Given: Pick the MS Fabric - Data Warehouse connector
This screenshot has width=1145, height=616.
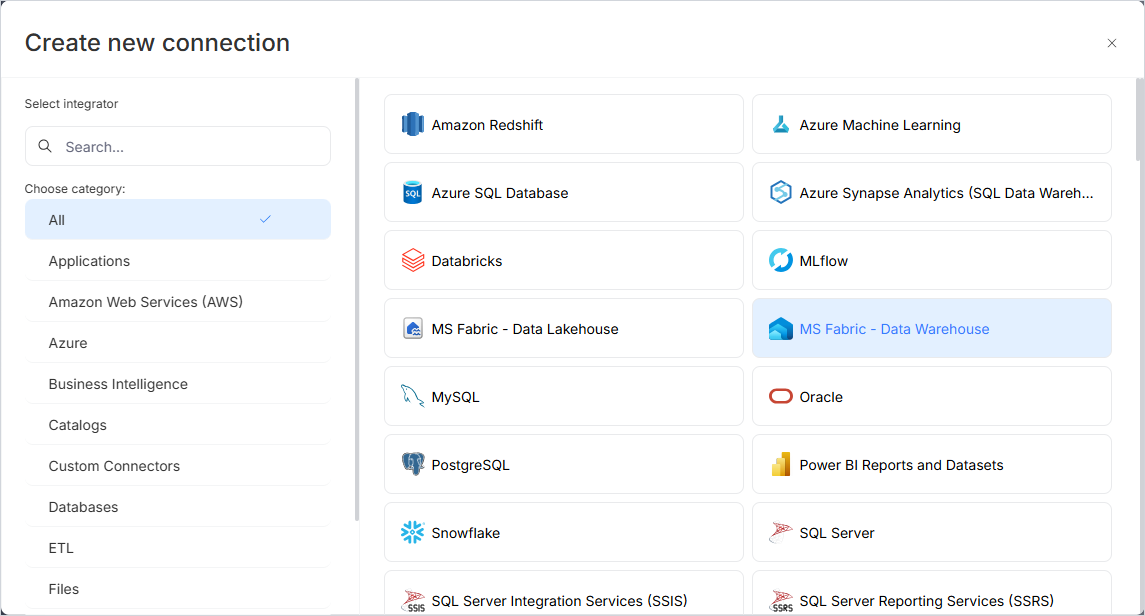Looking at the screenshot, I should 931,329.
